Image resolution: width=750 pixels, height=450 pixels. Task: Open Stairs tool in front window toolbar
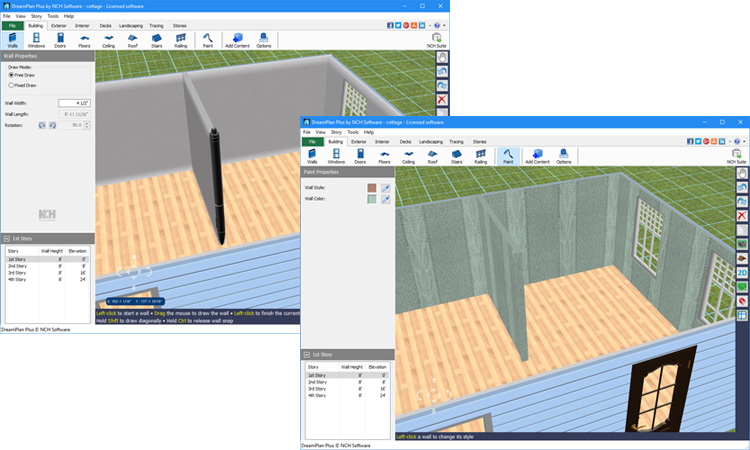click(x=456, y=156)
